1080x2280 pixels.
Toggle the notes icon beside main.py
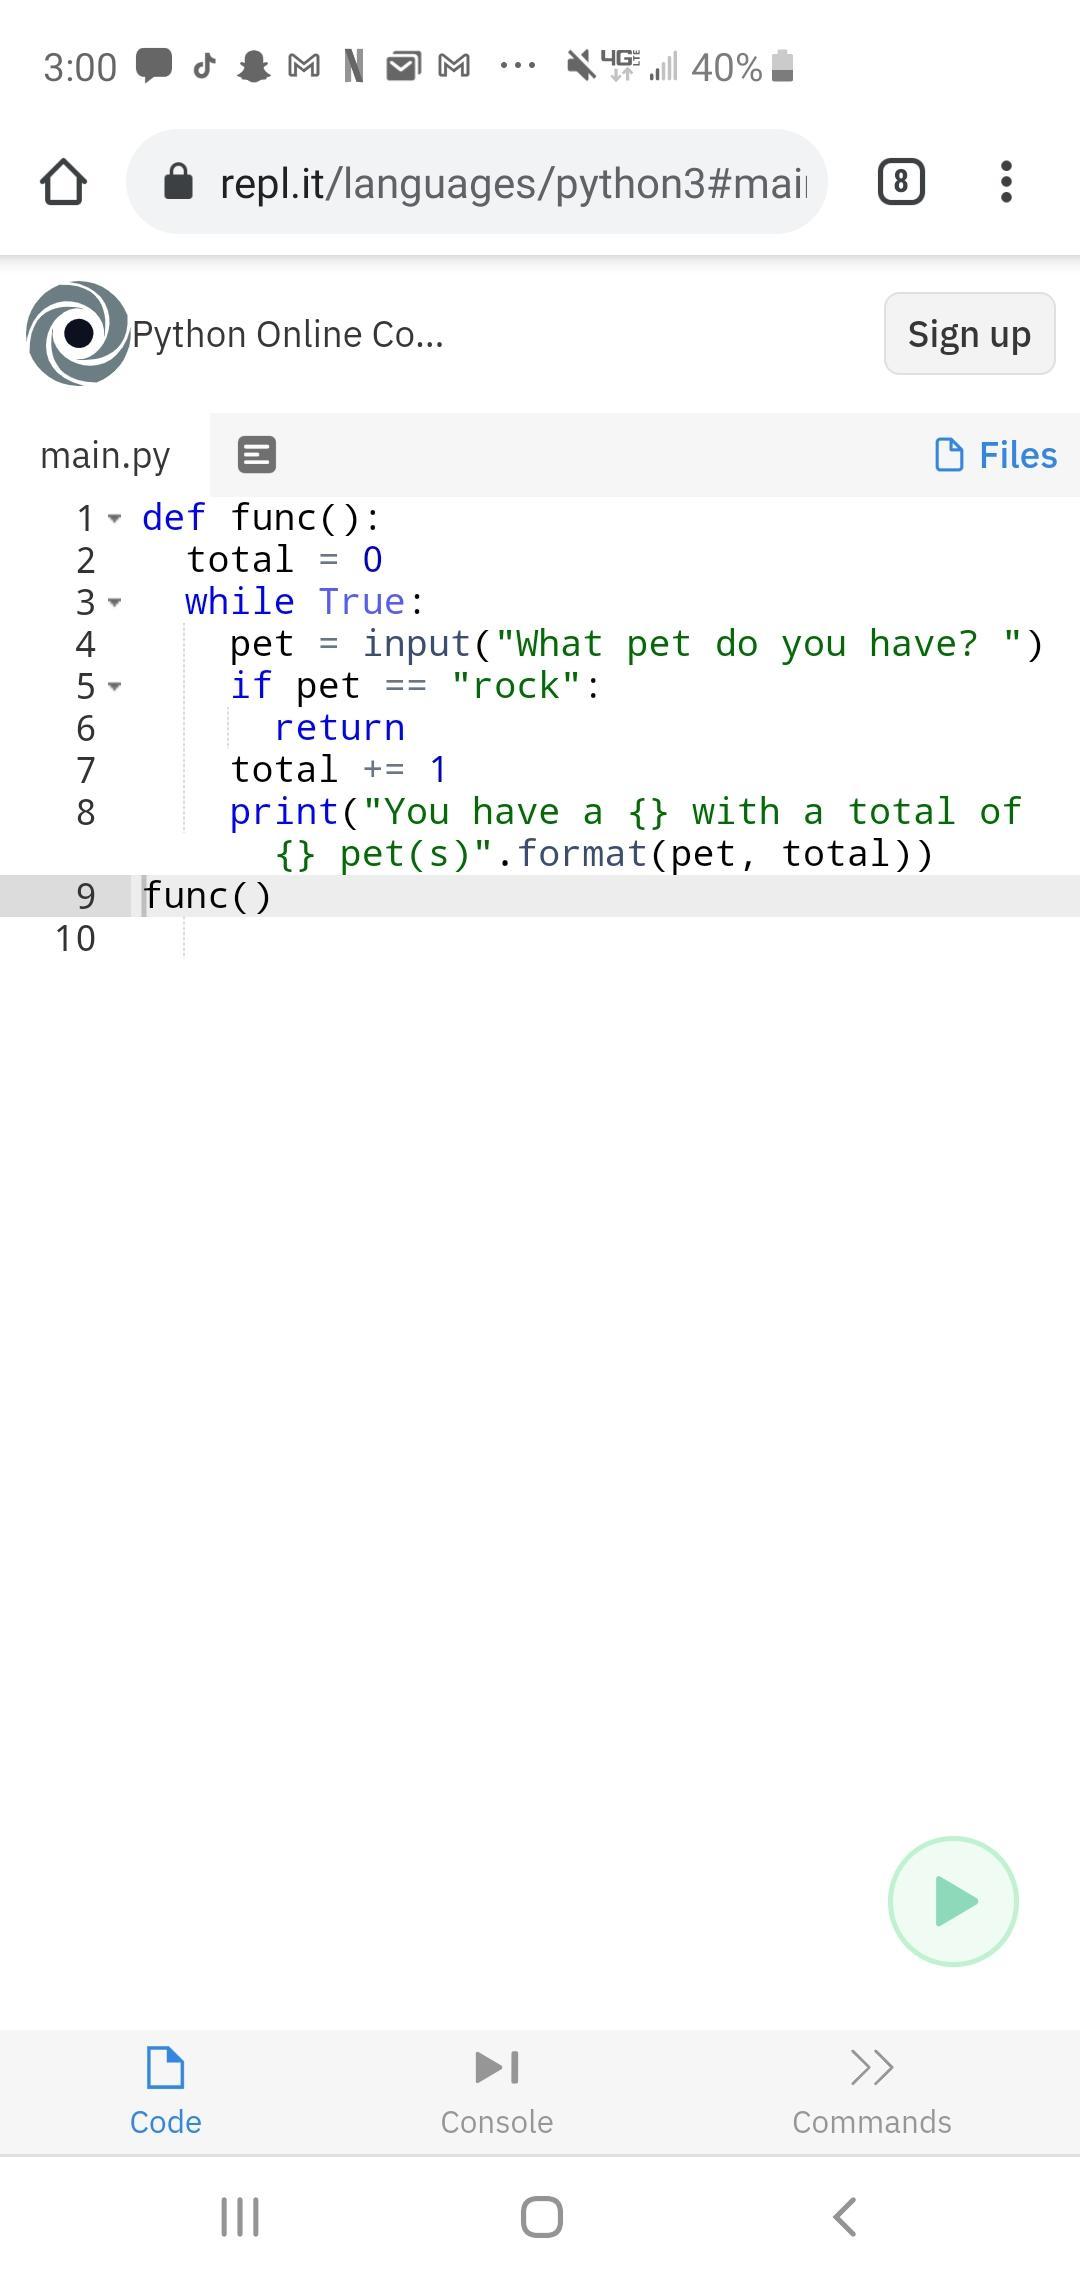257,455
